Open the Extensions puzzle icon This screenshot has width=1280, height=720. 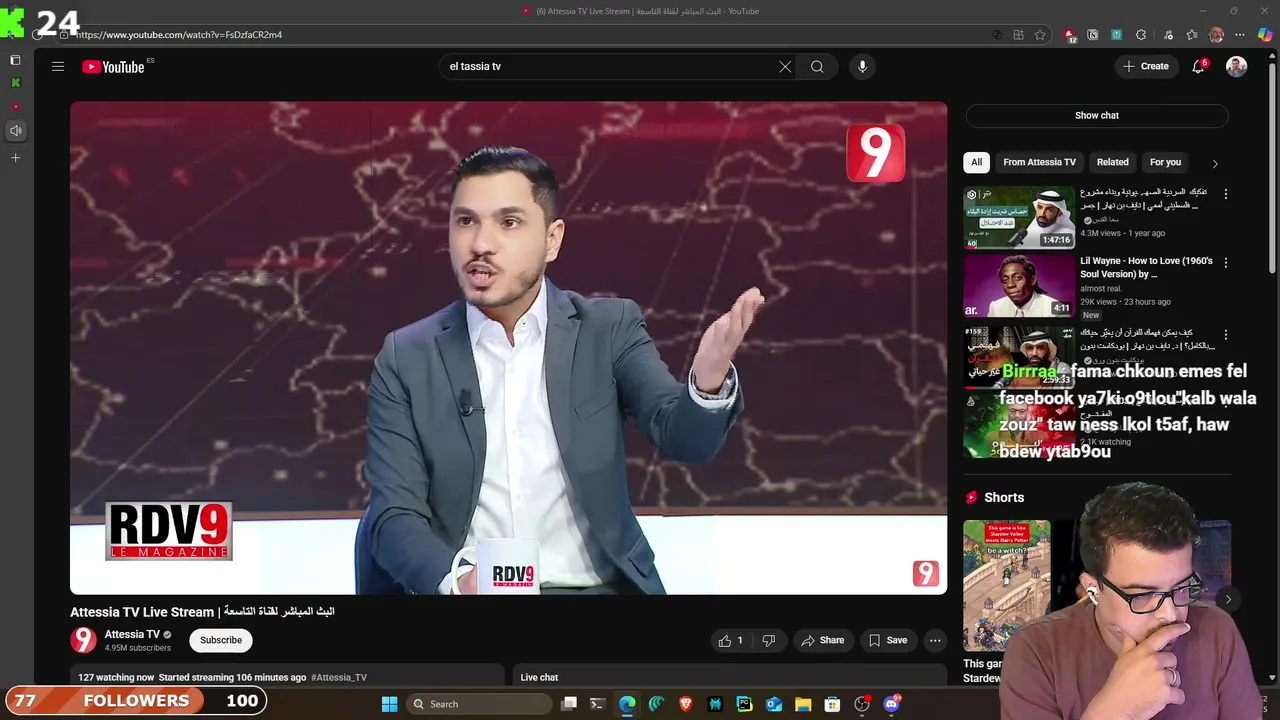pyautogui.click(x=1141, y=35)
